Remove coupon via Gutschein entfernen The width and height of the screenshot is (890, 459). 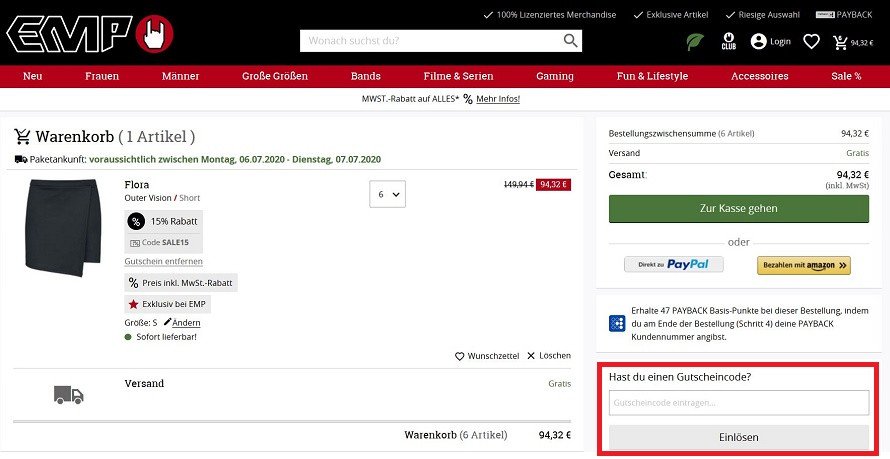tap(163, 262)
